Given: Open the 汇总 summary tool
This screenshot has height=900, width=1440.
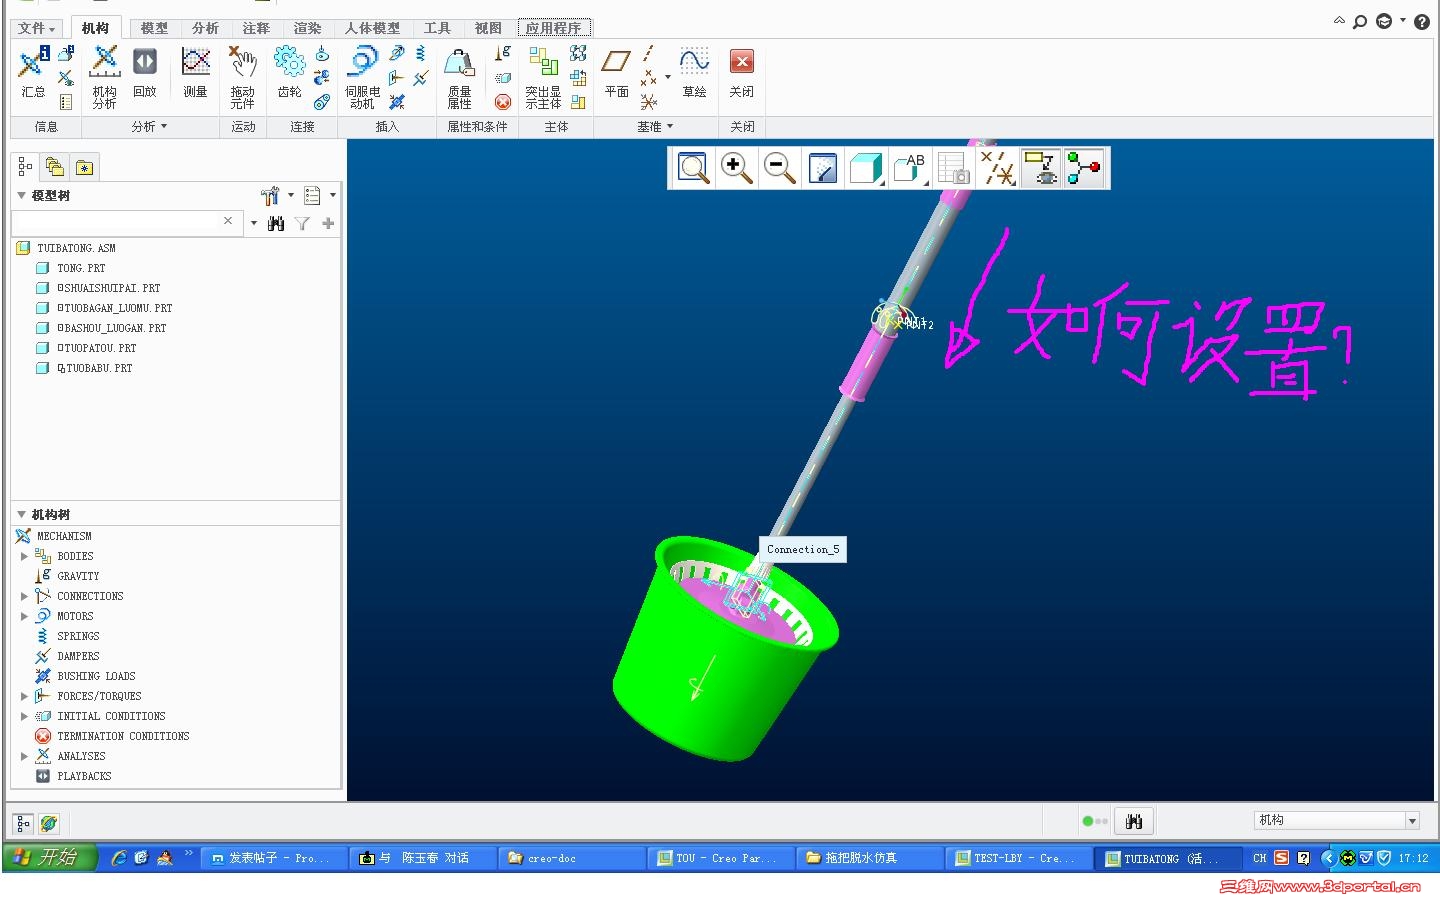Looking at the screenshot, I should click(33, 73).
